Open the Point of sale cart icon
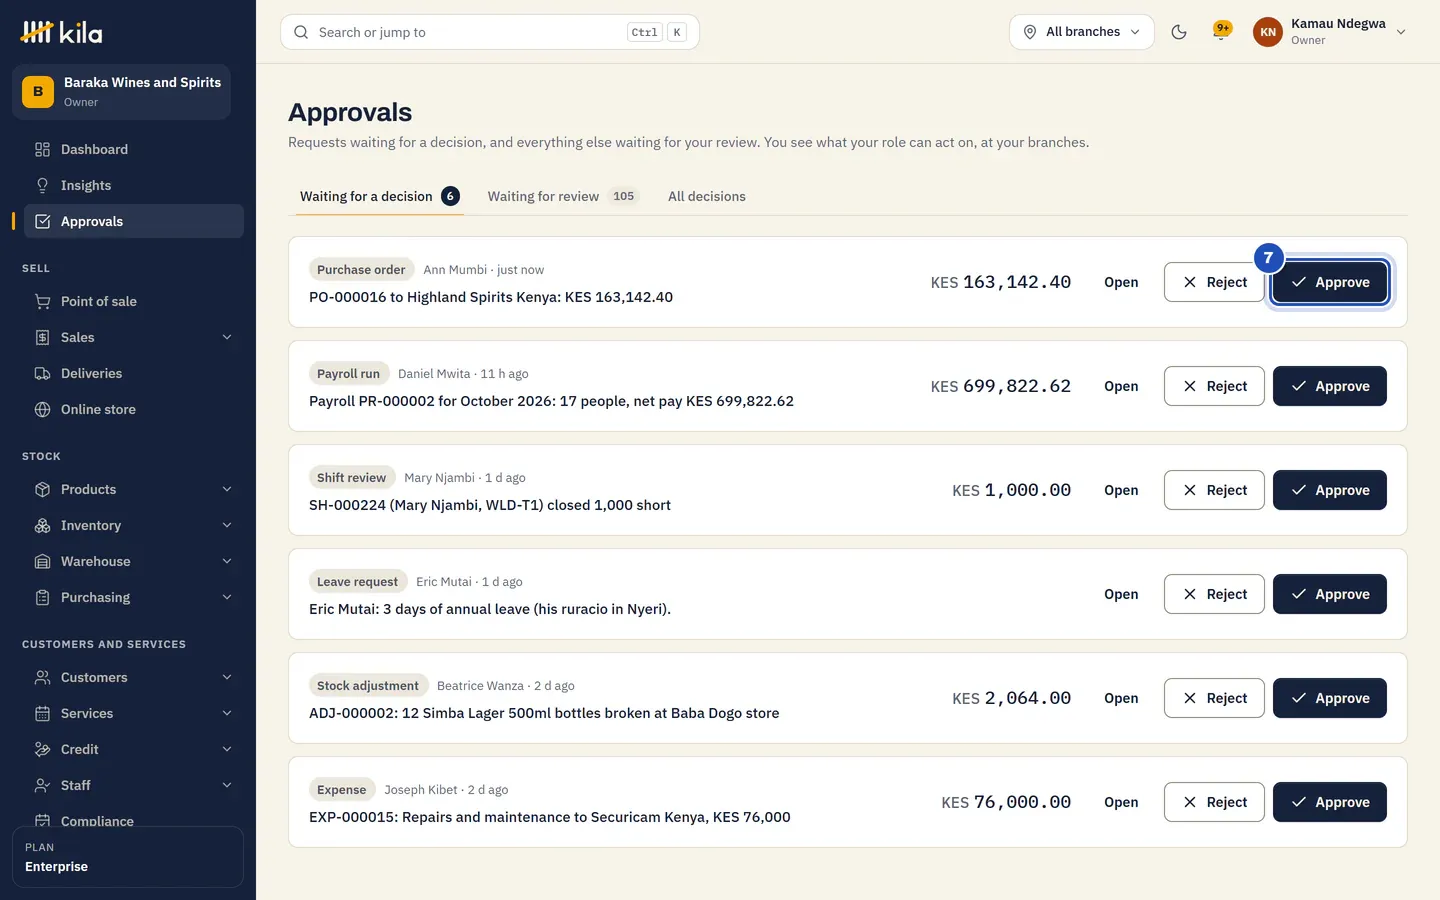This screenshot has height=900, width=1440. coord(42,301)
